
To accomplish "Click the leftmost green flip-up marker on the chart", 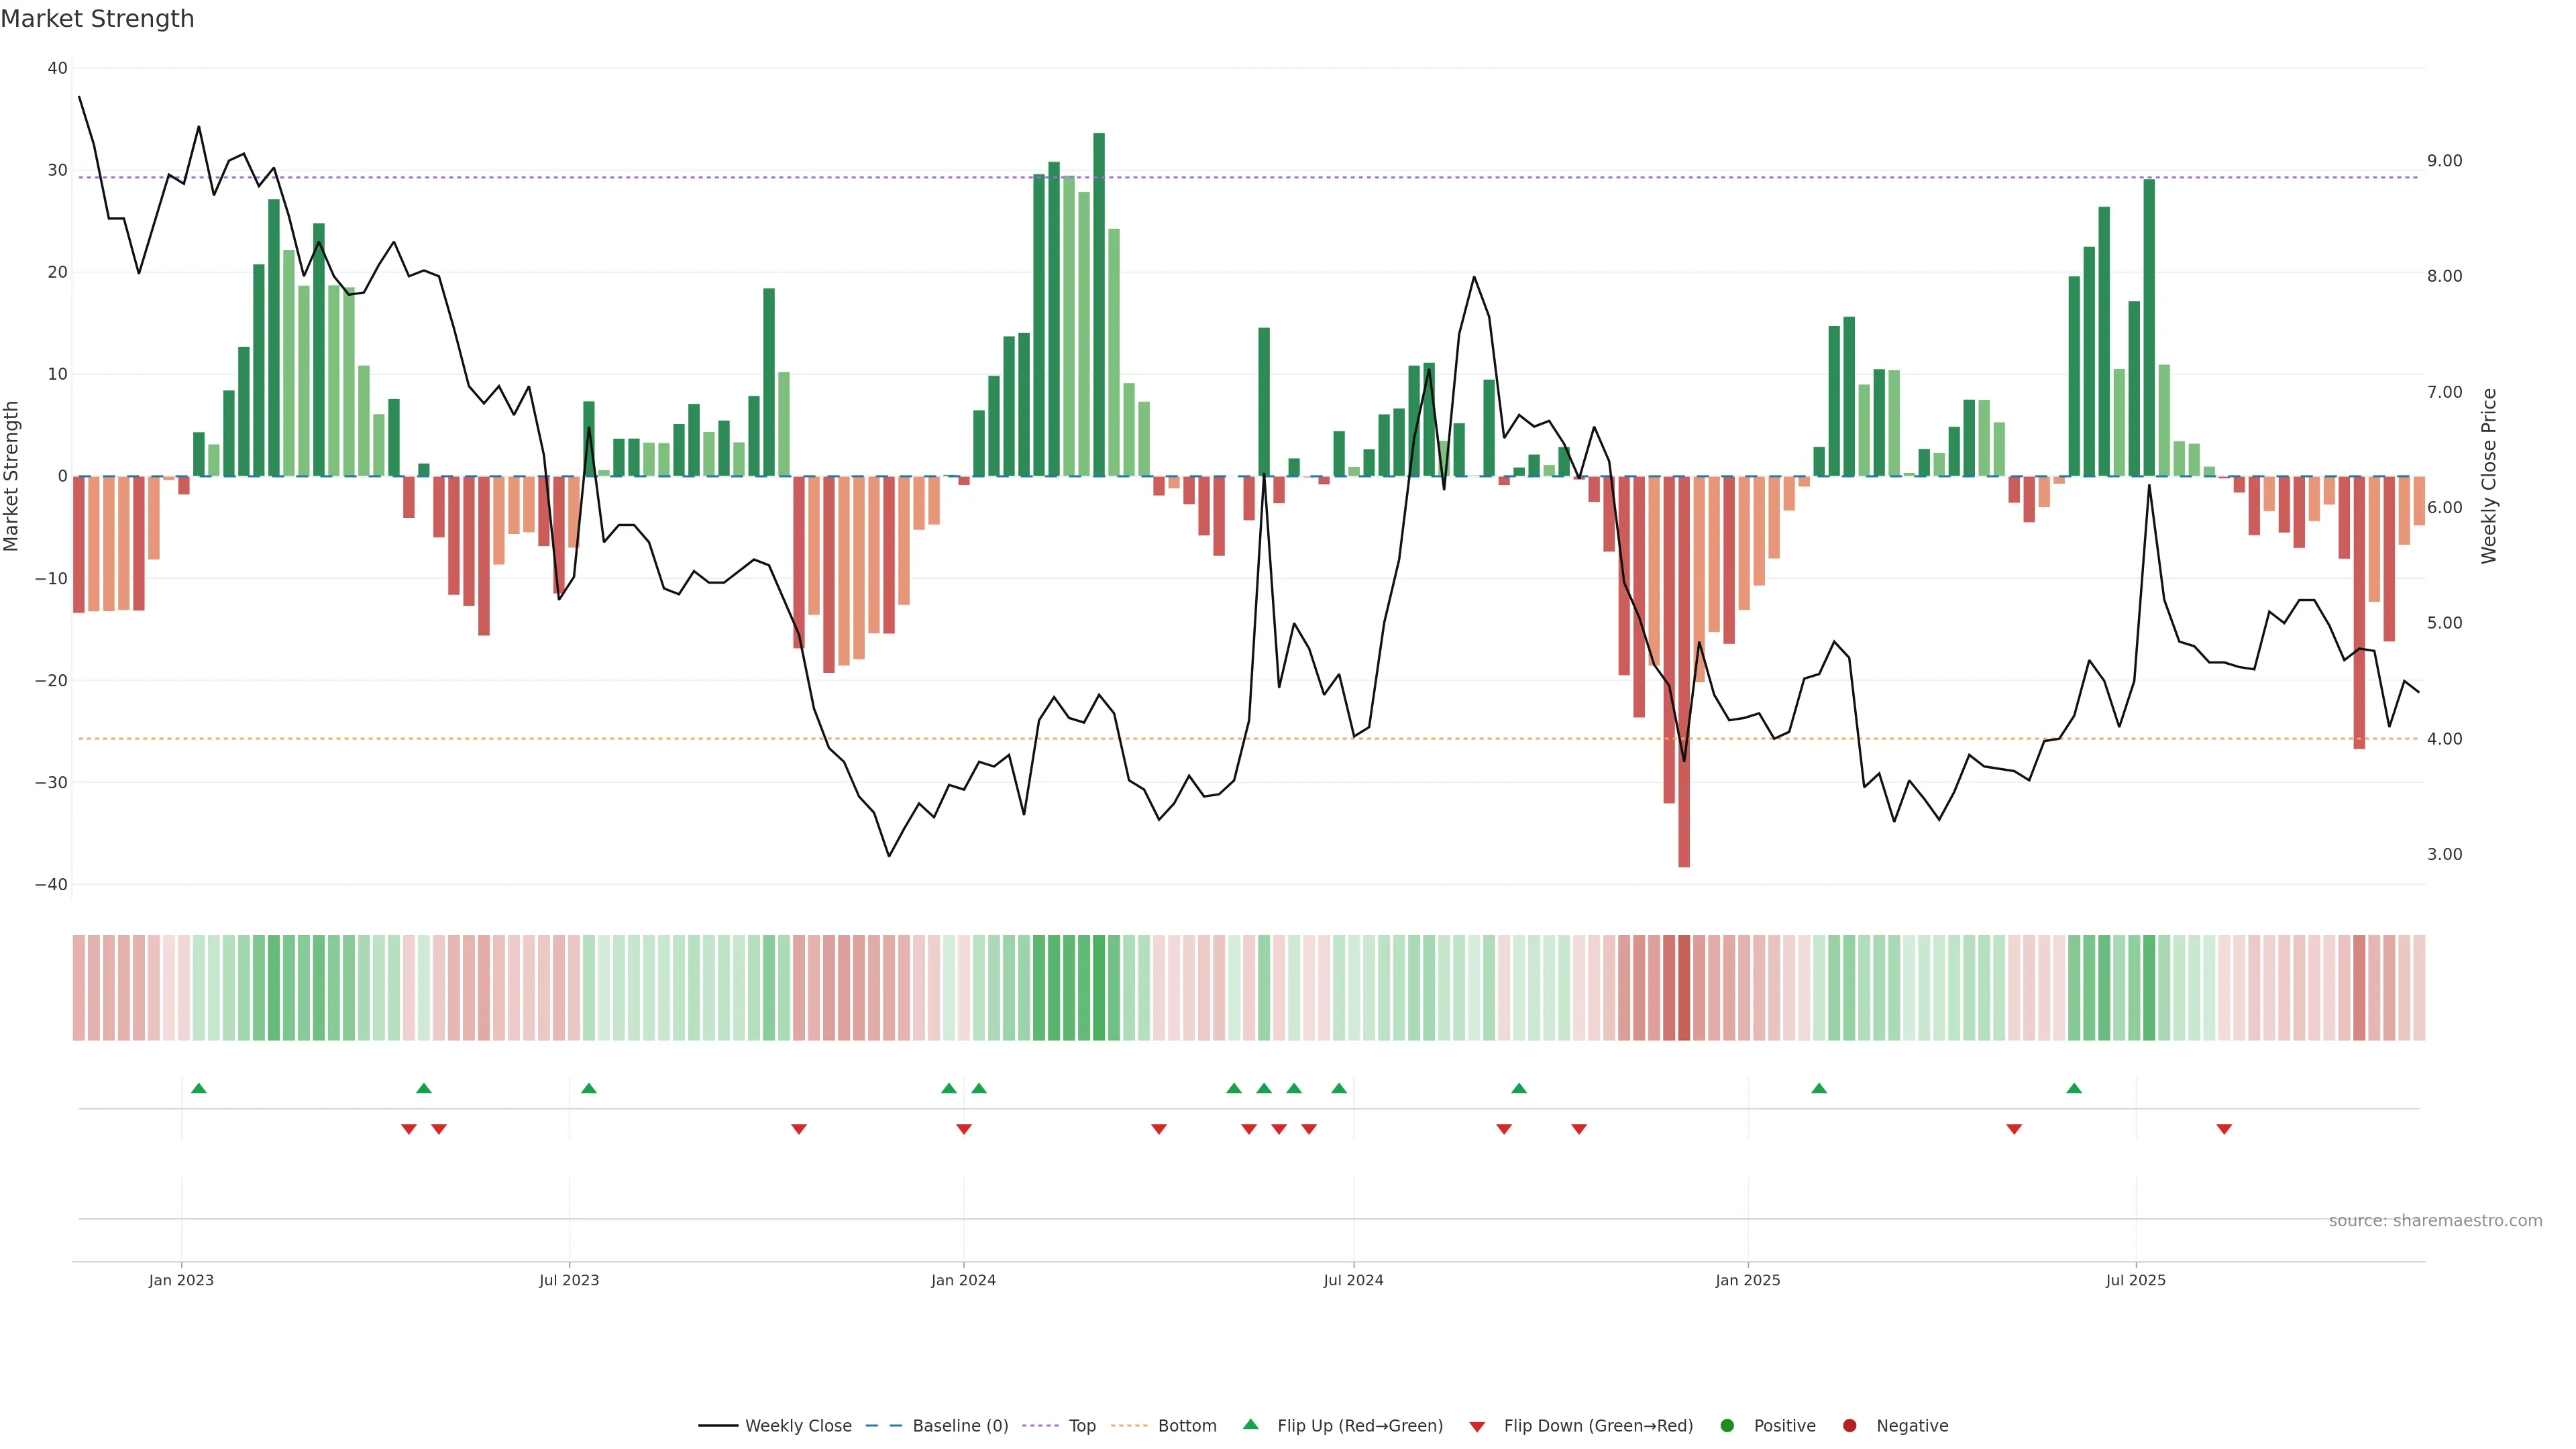I will pos(199,1088).
